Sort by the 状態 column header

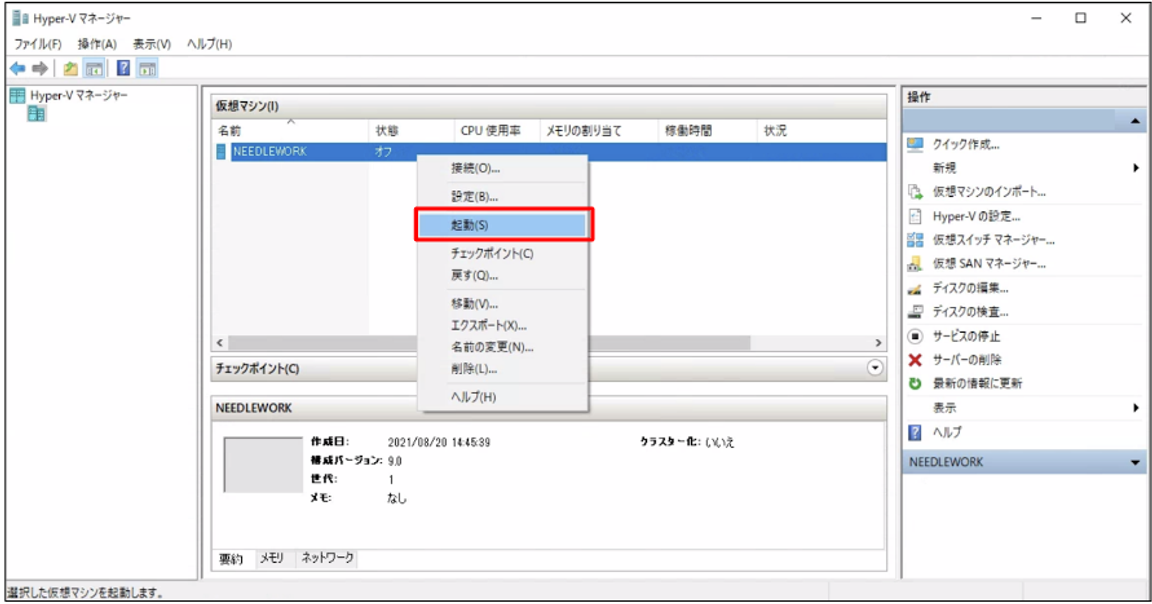point(411,131)
